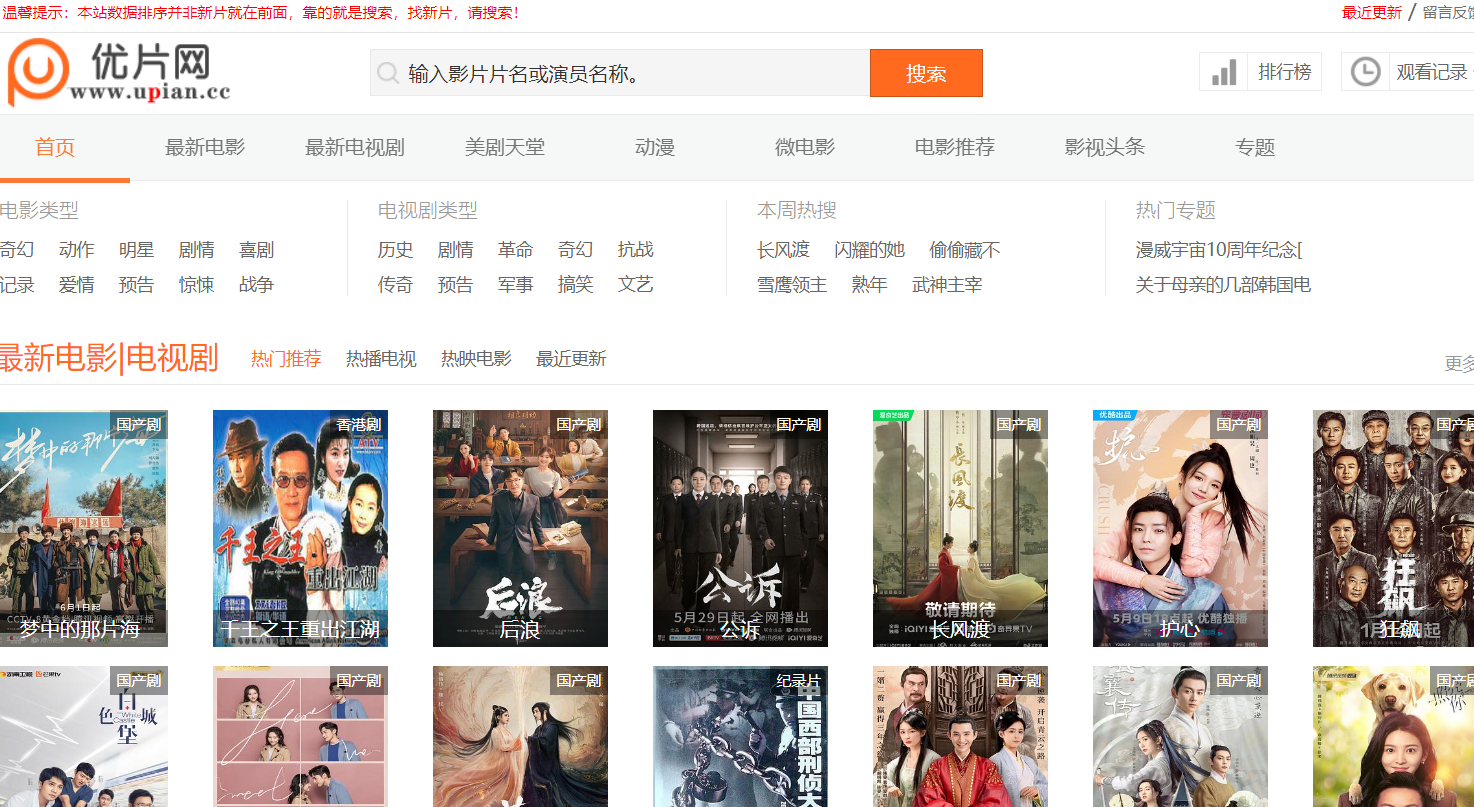This screenshot has height=807, width=1474.
Task: Switch to the 热映电影 tab
Action: point(476,359)
